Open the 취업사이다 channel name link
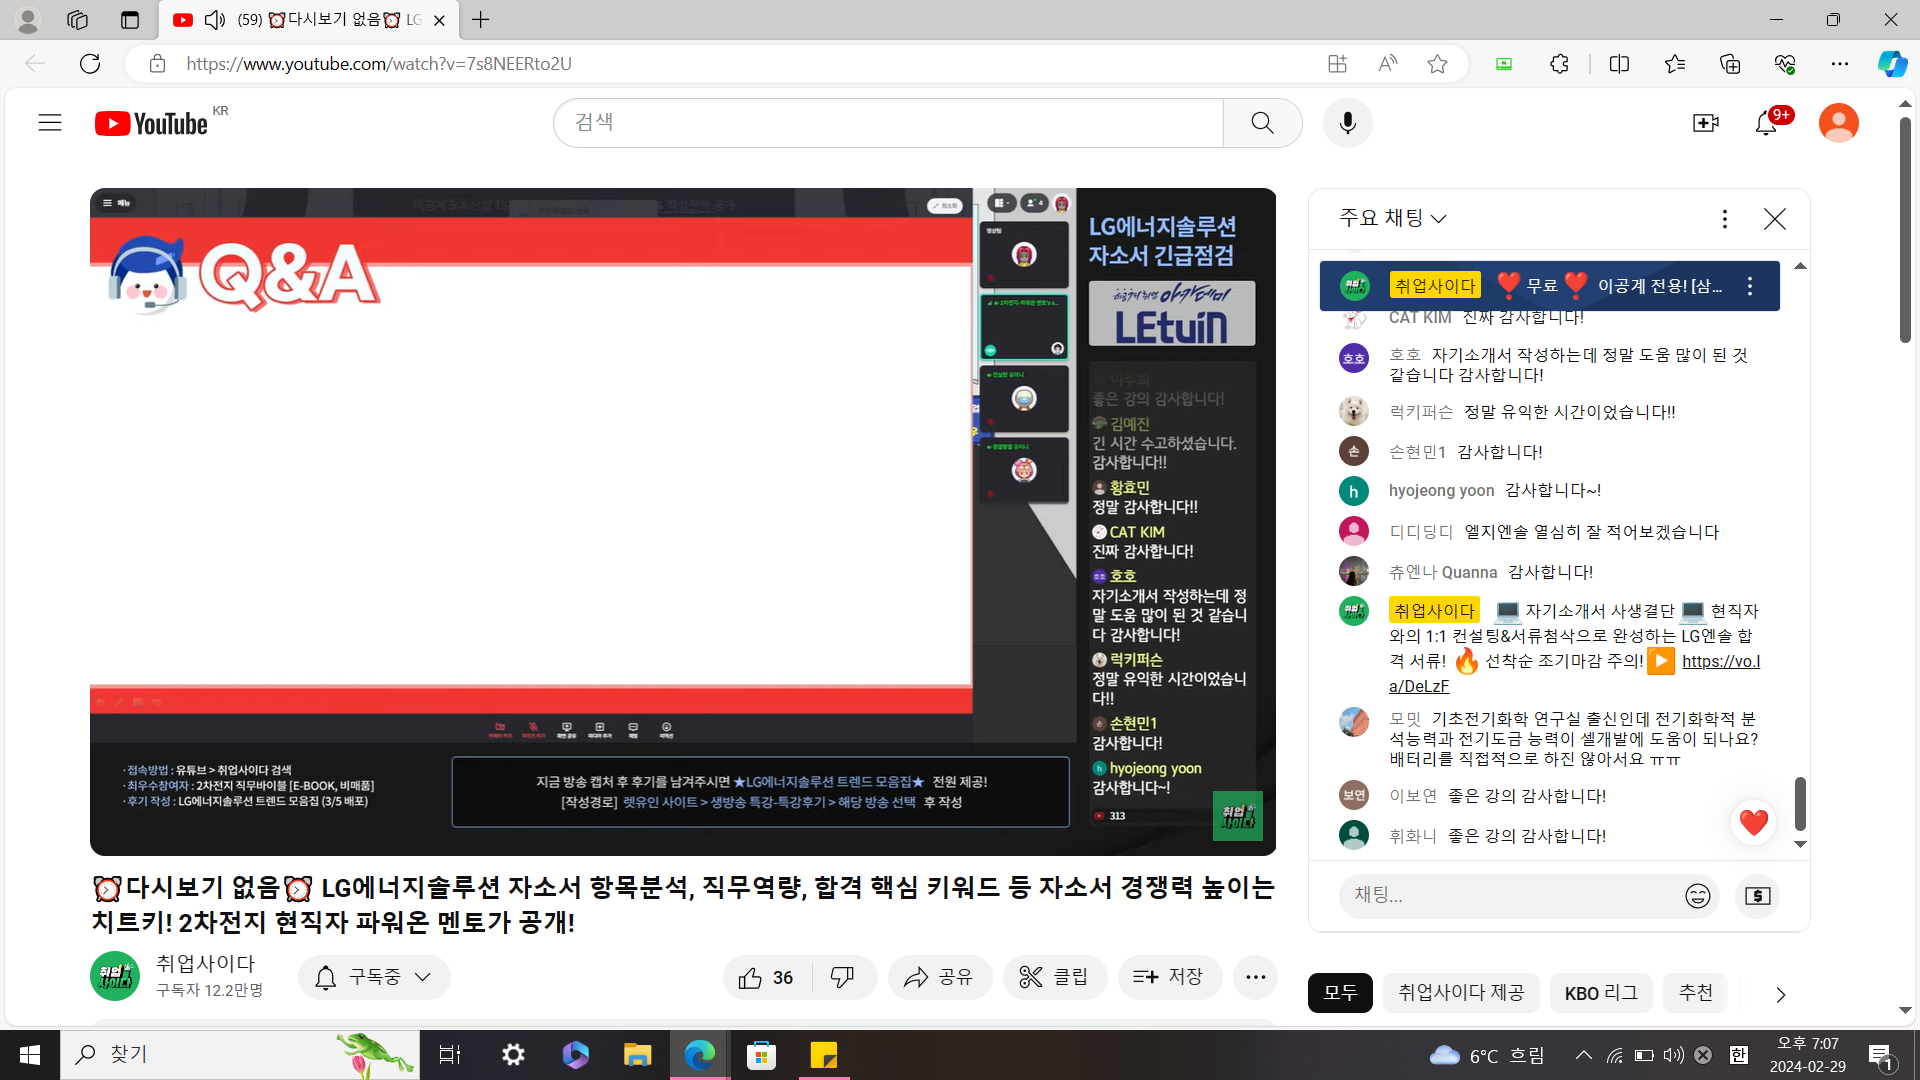The width and height of the screenshot is (1920, 1080). coord(206,963)
